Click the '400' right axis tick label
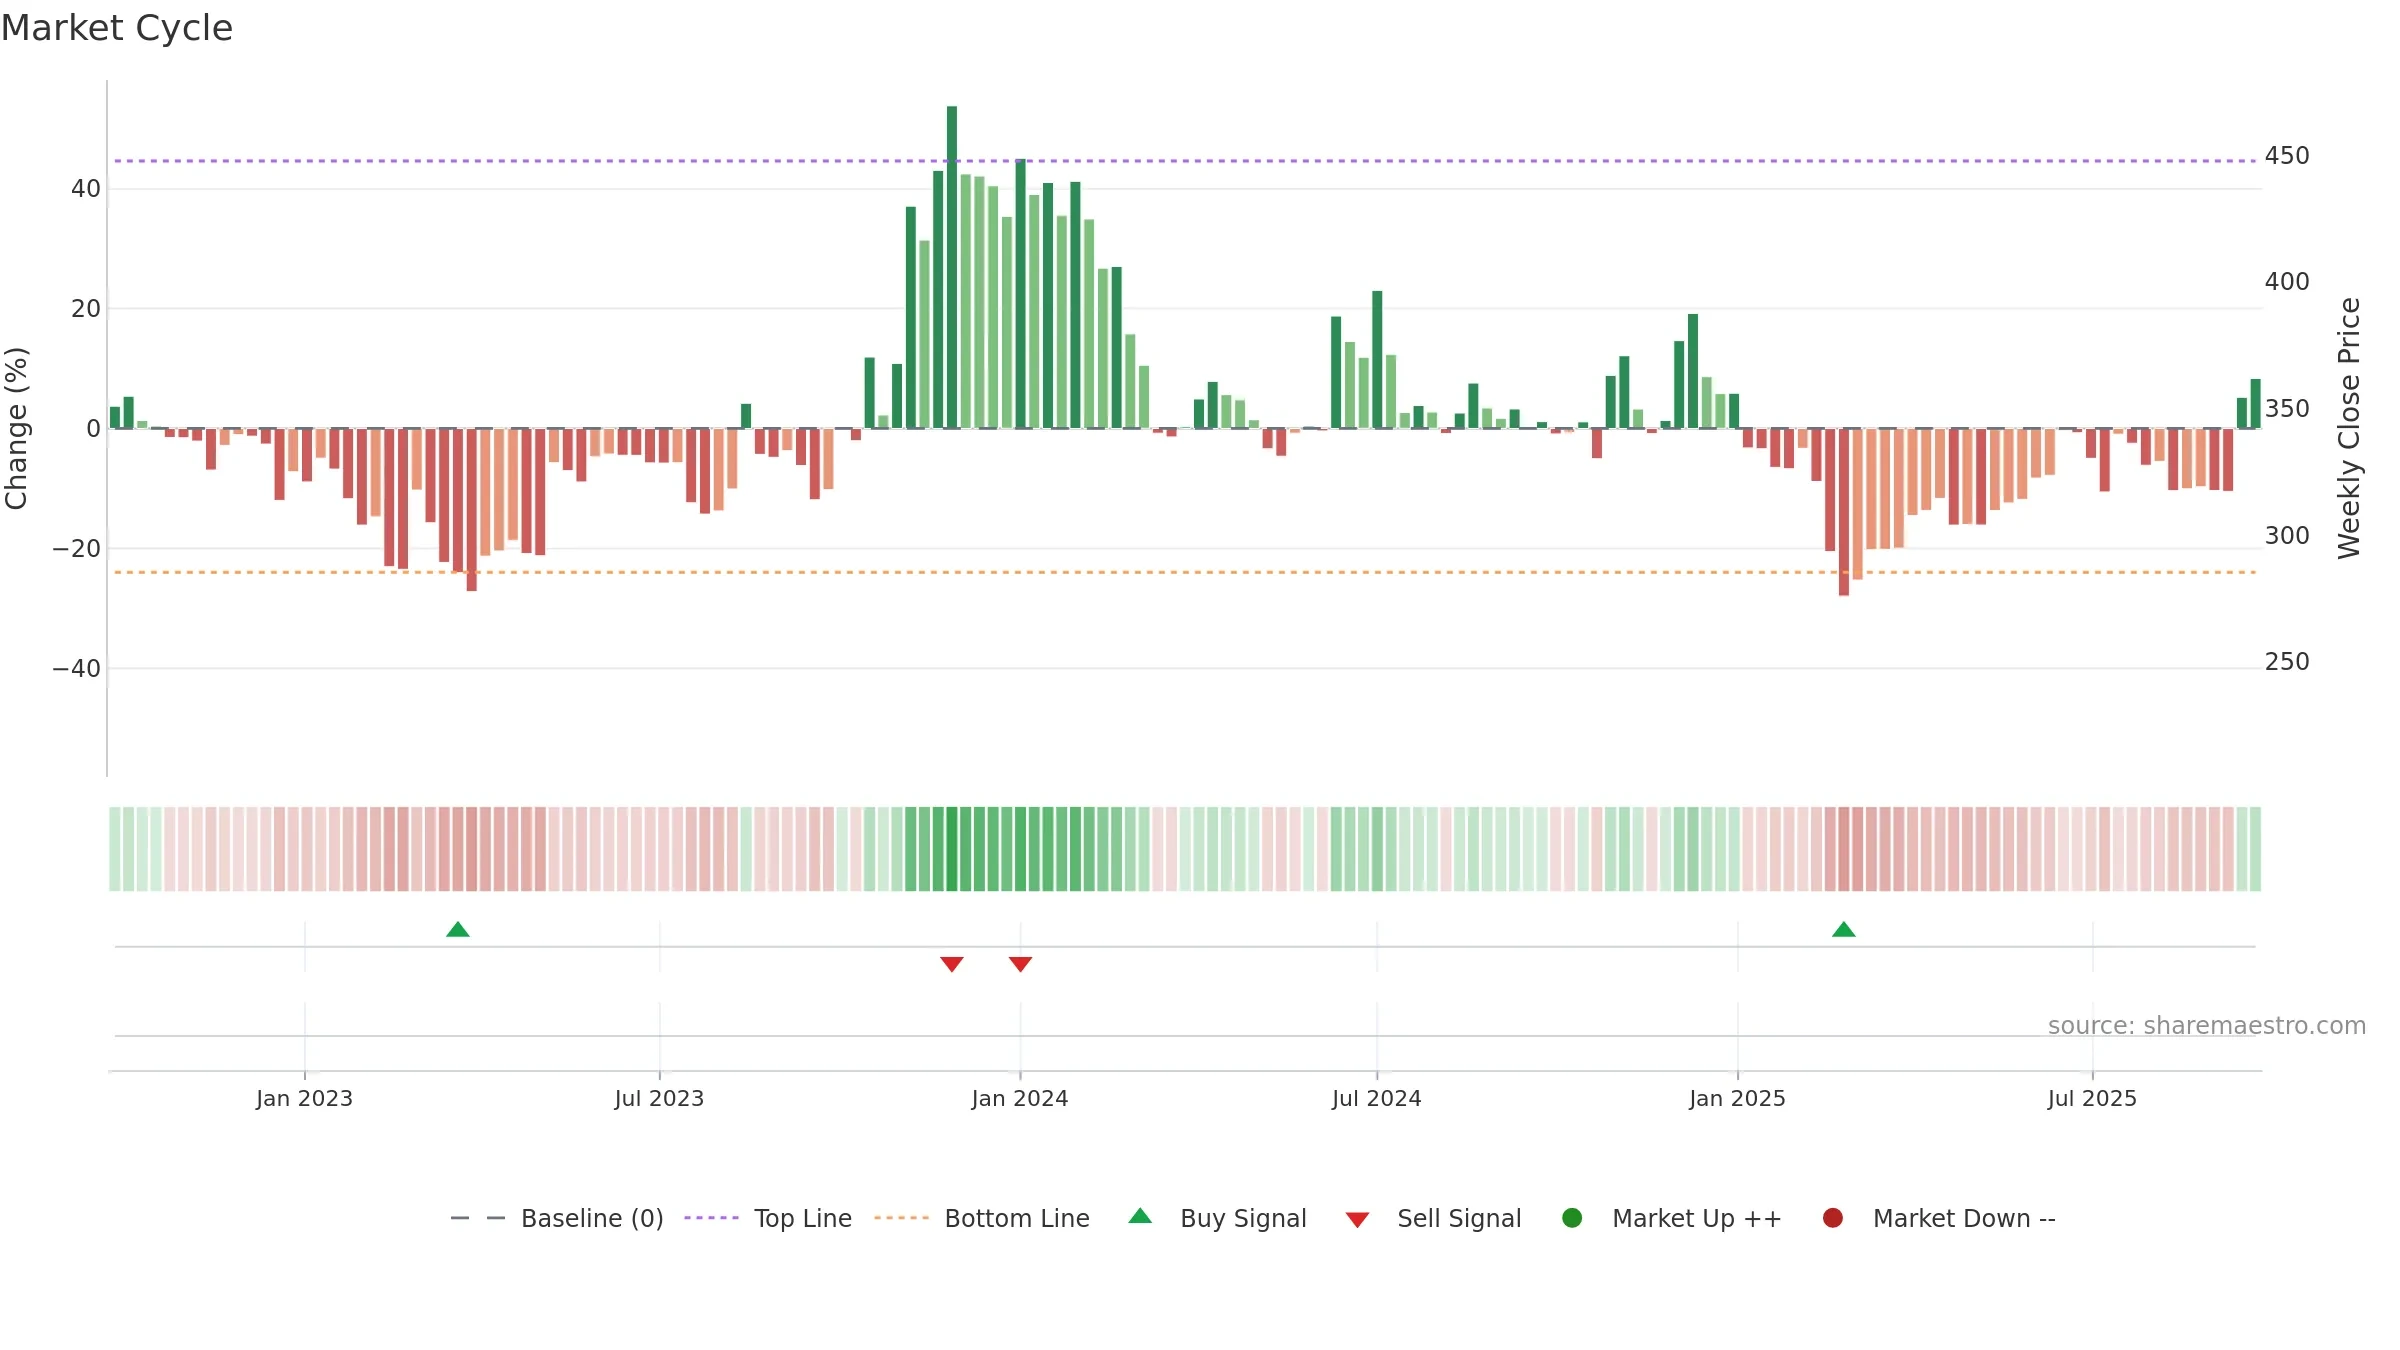The height and width of the screenshot is (1350, 2400). [x=2287, y=282]
